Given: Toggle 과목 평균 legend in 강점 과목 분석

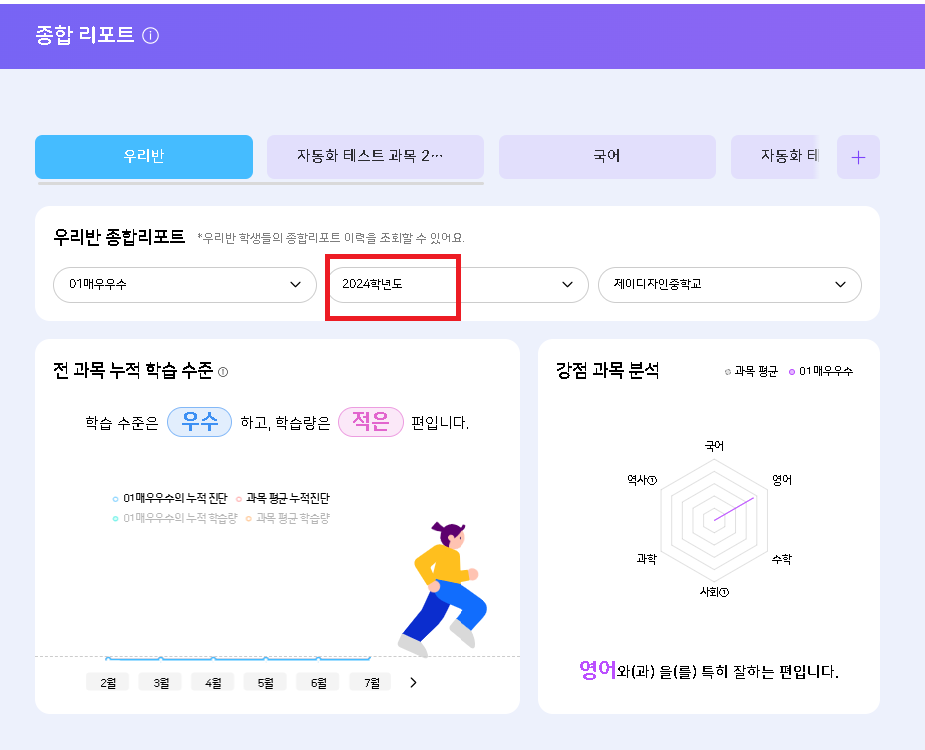Looking at the screenshot, I should [x=750, y=371].
